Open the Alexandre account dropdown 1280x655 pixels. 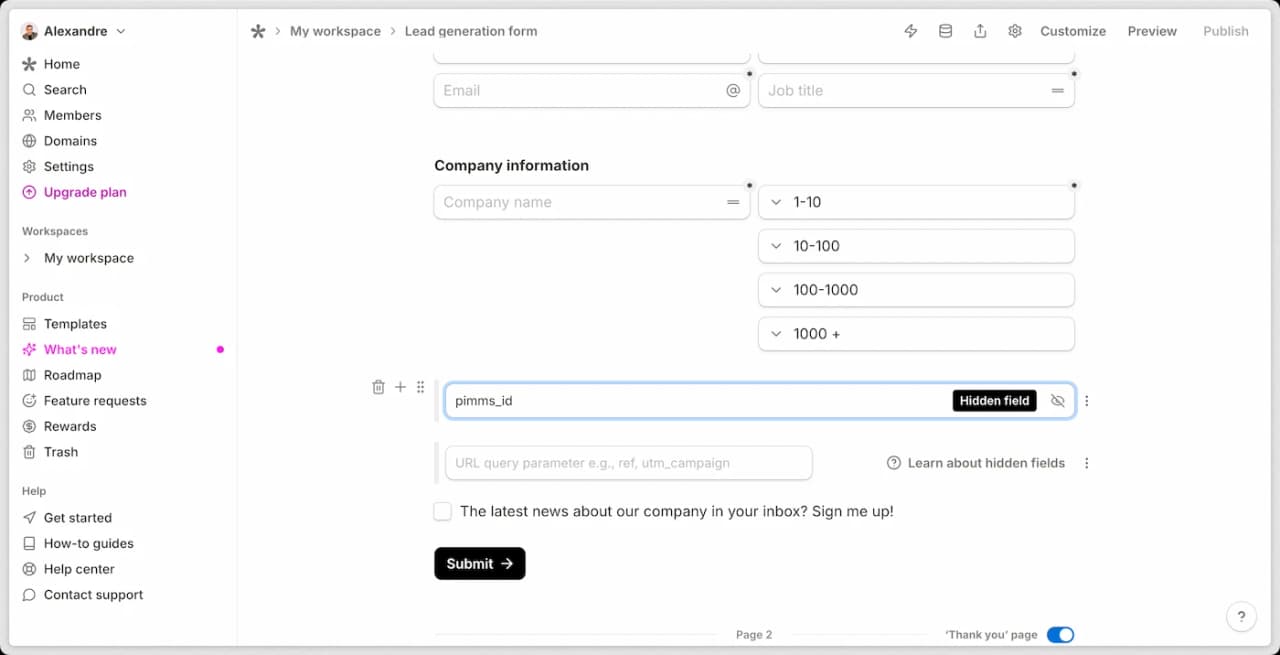[74, 31]
